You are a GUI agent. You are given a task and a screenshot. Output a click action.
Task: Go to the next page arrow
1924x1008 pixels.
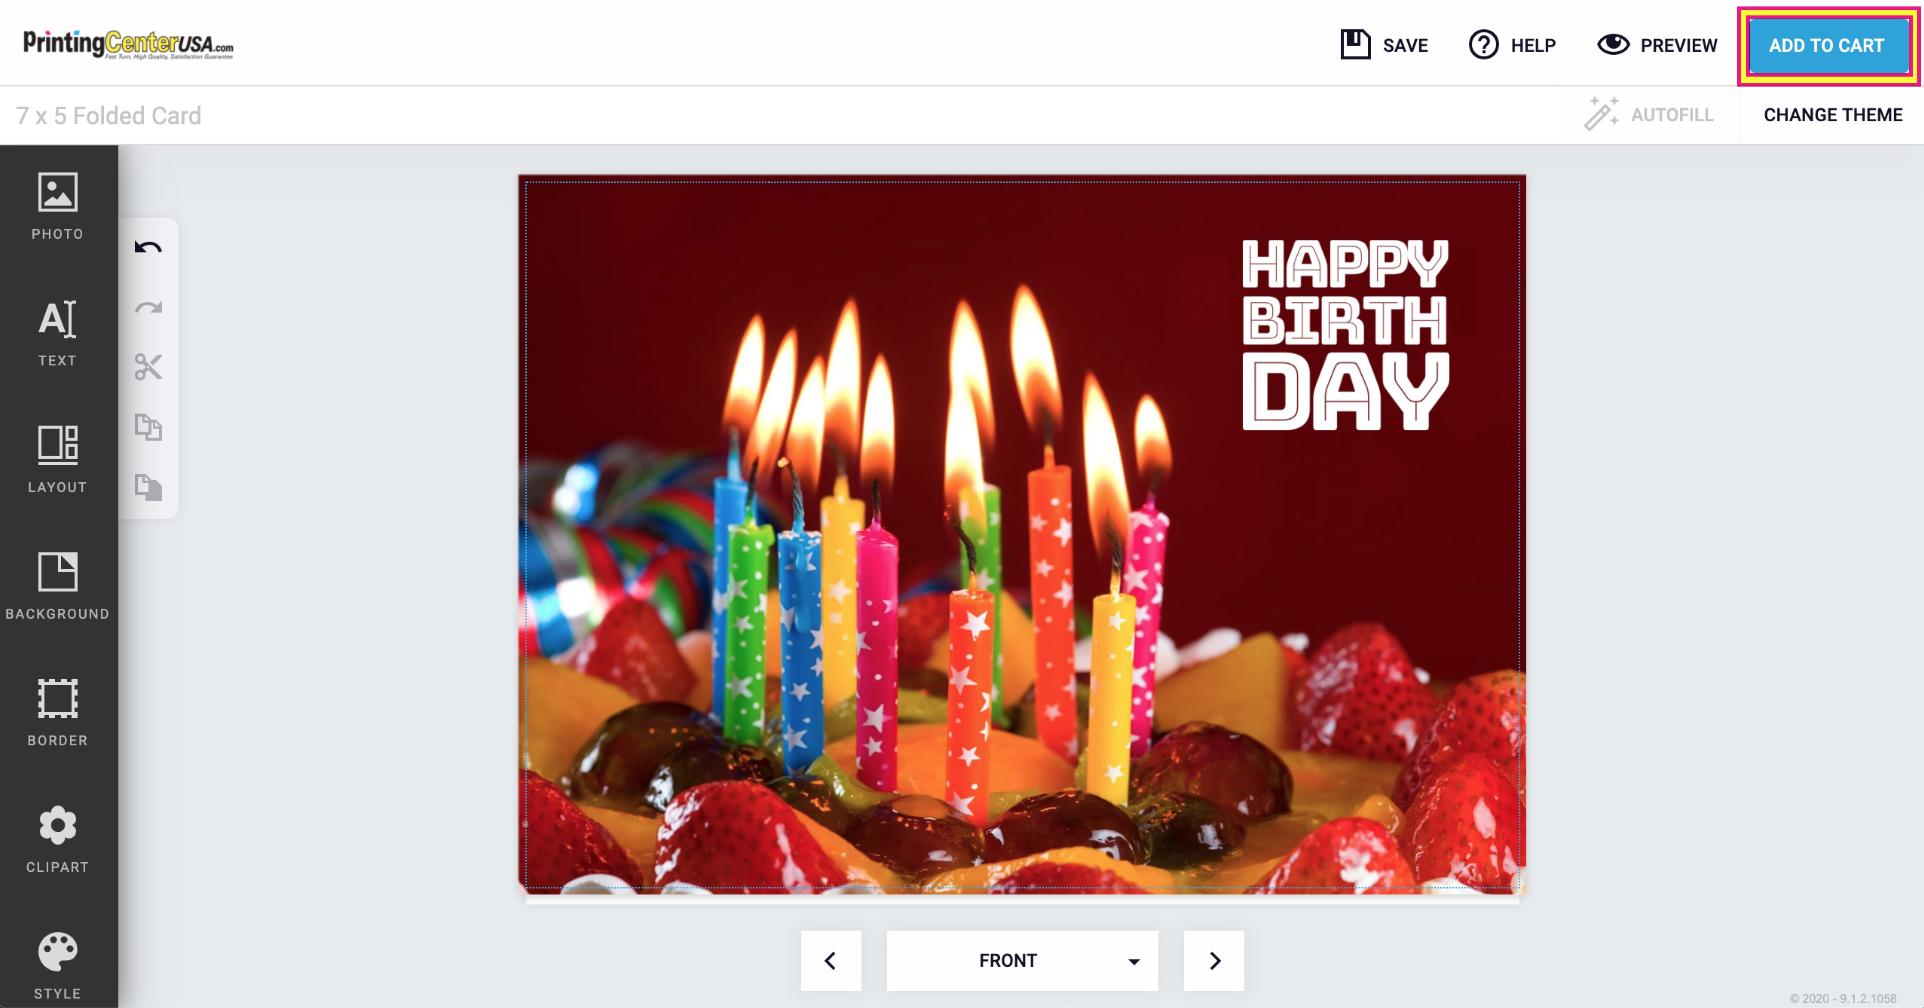pyautogui.click(x=1214, y=961)
